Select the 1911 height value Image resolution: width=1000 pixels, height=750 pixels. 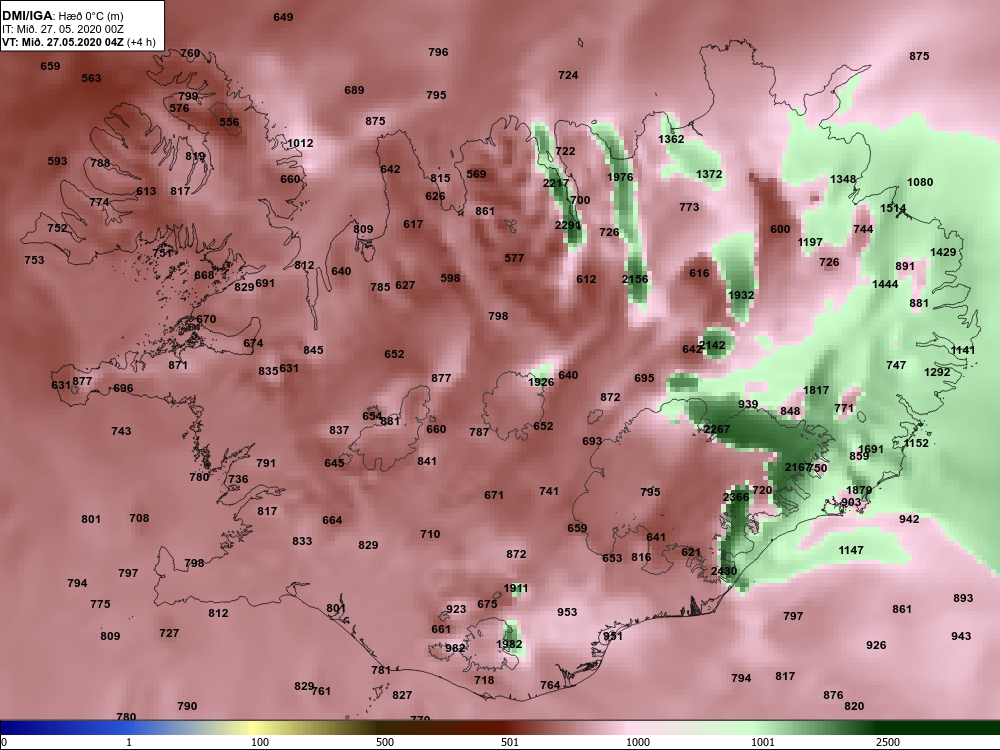point(515,589)
